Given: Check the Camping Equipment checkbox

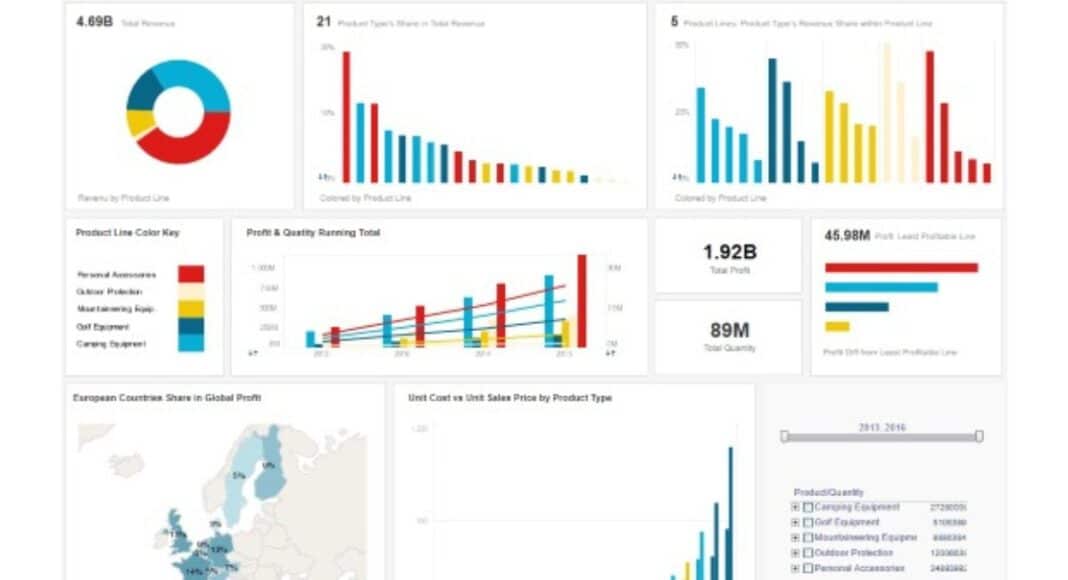Looking at the screenshot, I should 806,507.
